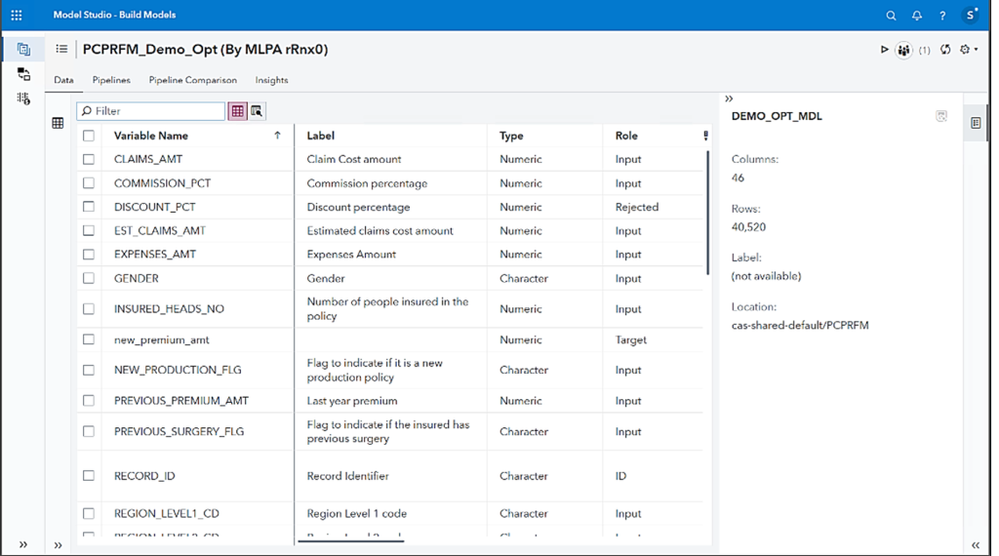Screen dimensions: 999x556
Task: Click the user profile avatar button
Action: [970, 15]
